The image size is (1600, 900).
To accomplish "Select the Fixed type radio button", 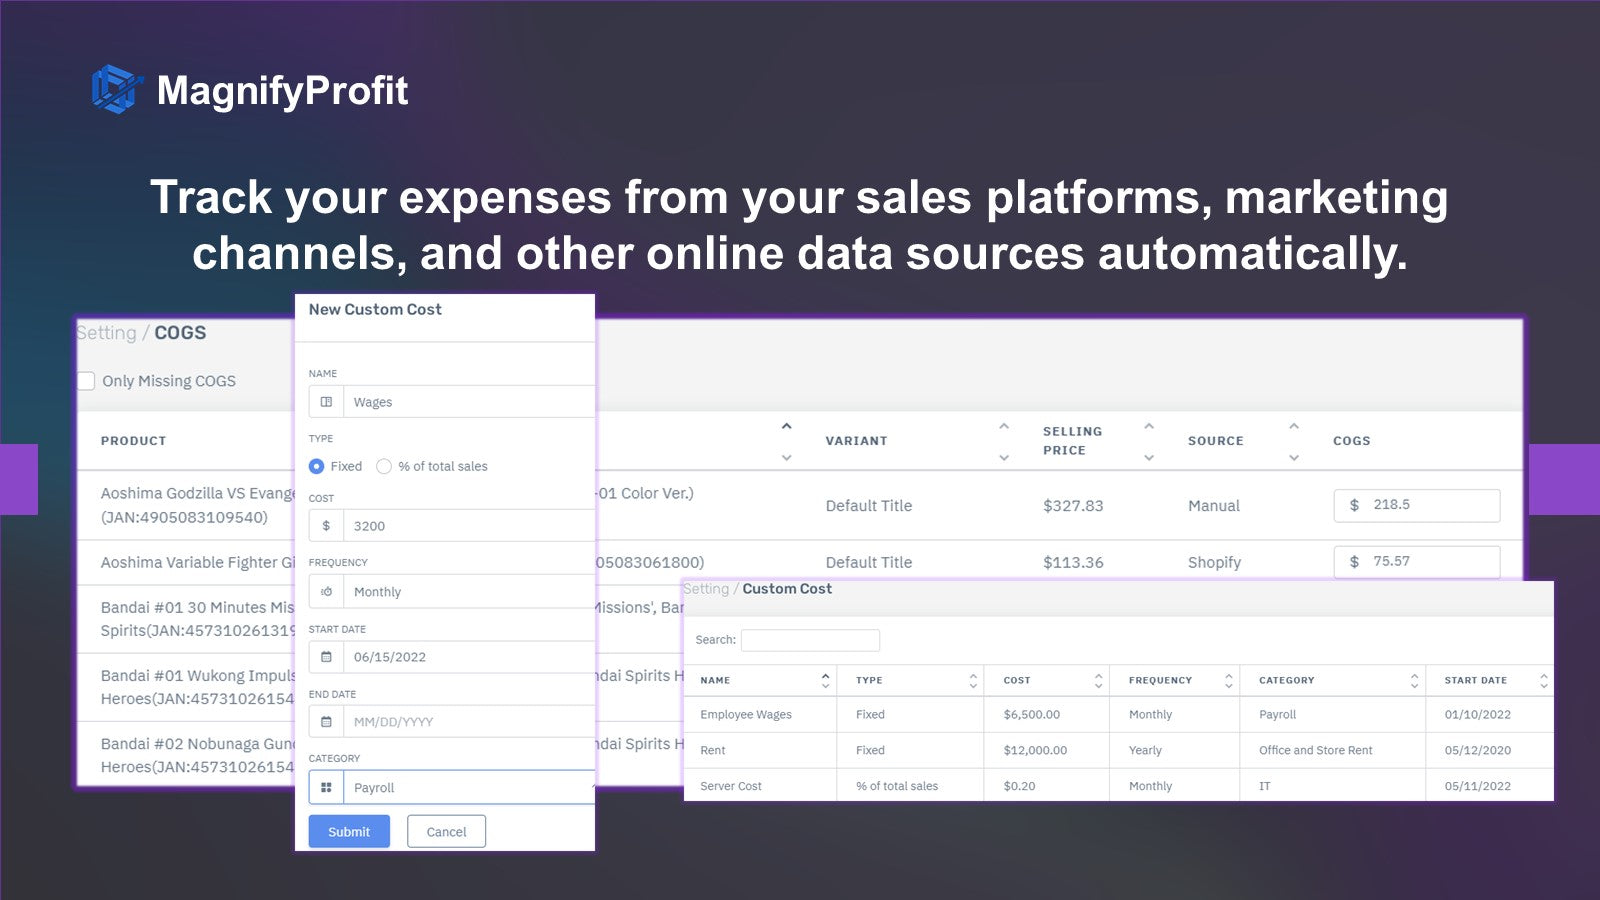I will coord(316,466).
